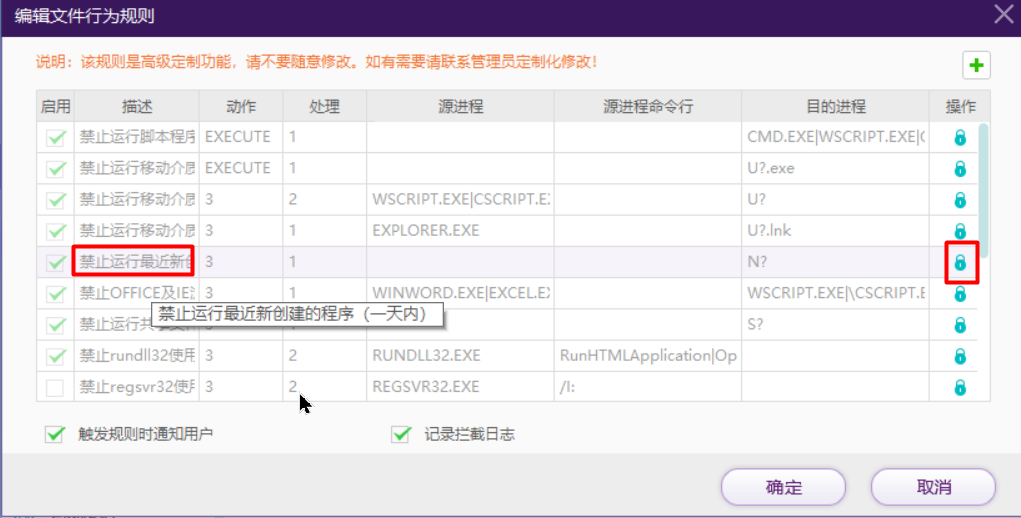This screenshot has width=1021, height=518.
Task: Click the 源进程命令行 column header
Action: [x=648, y=107]
